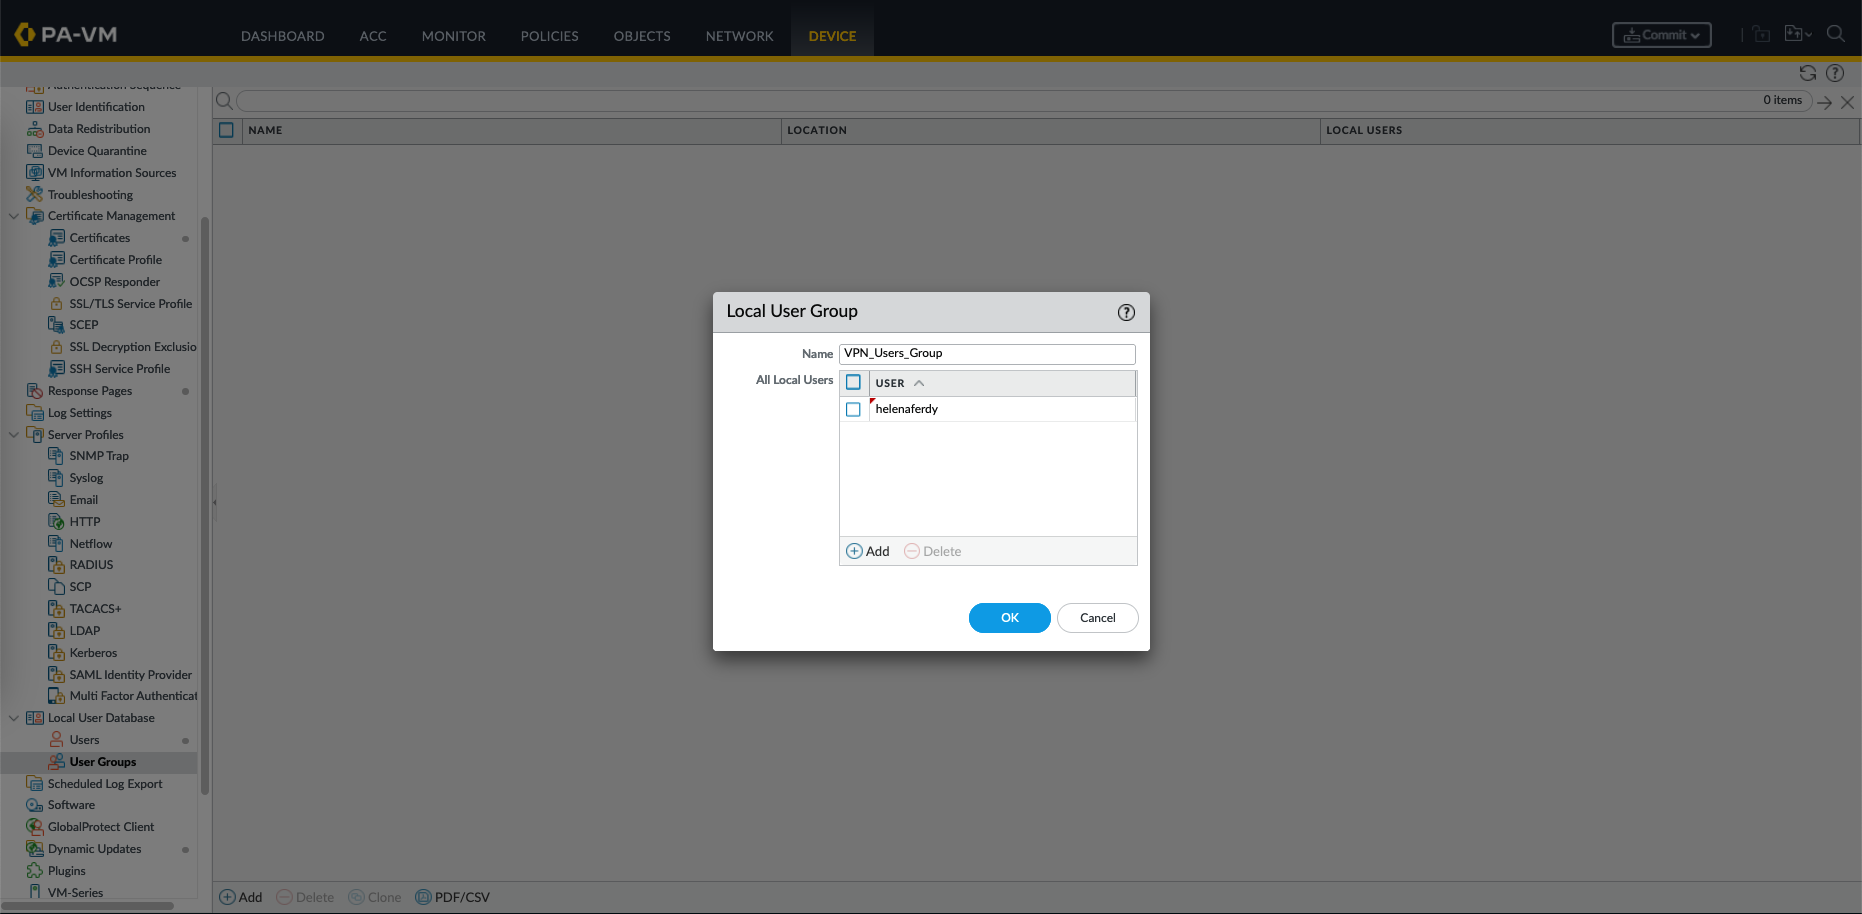1862x914 pixels.
Task: Select the Users node under Local User Database
Action: pos(84,740)
